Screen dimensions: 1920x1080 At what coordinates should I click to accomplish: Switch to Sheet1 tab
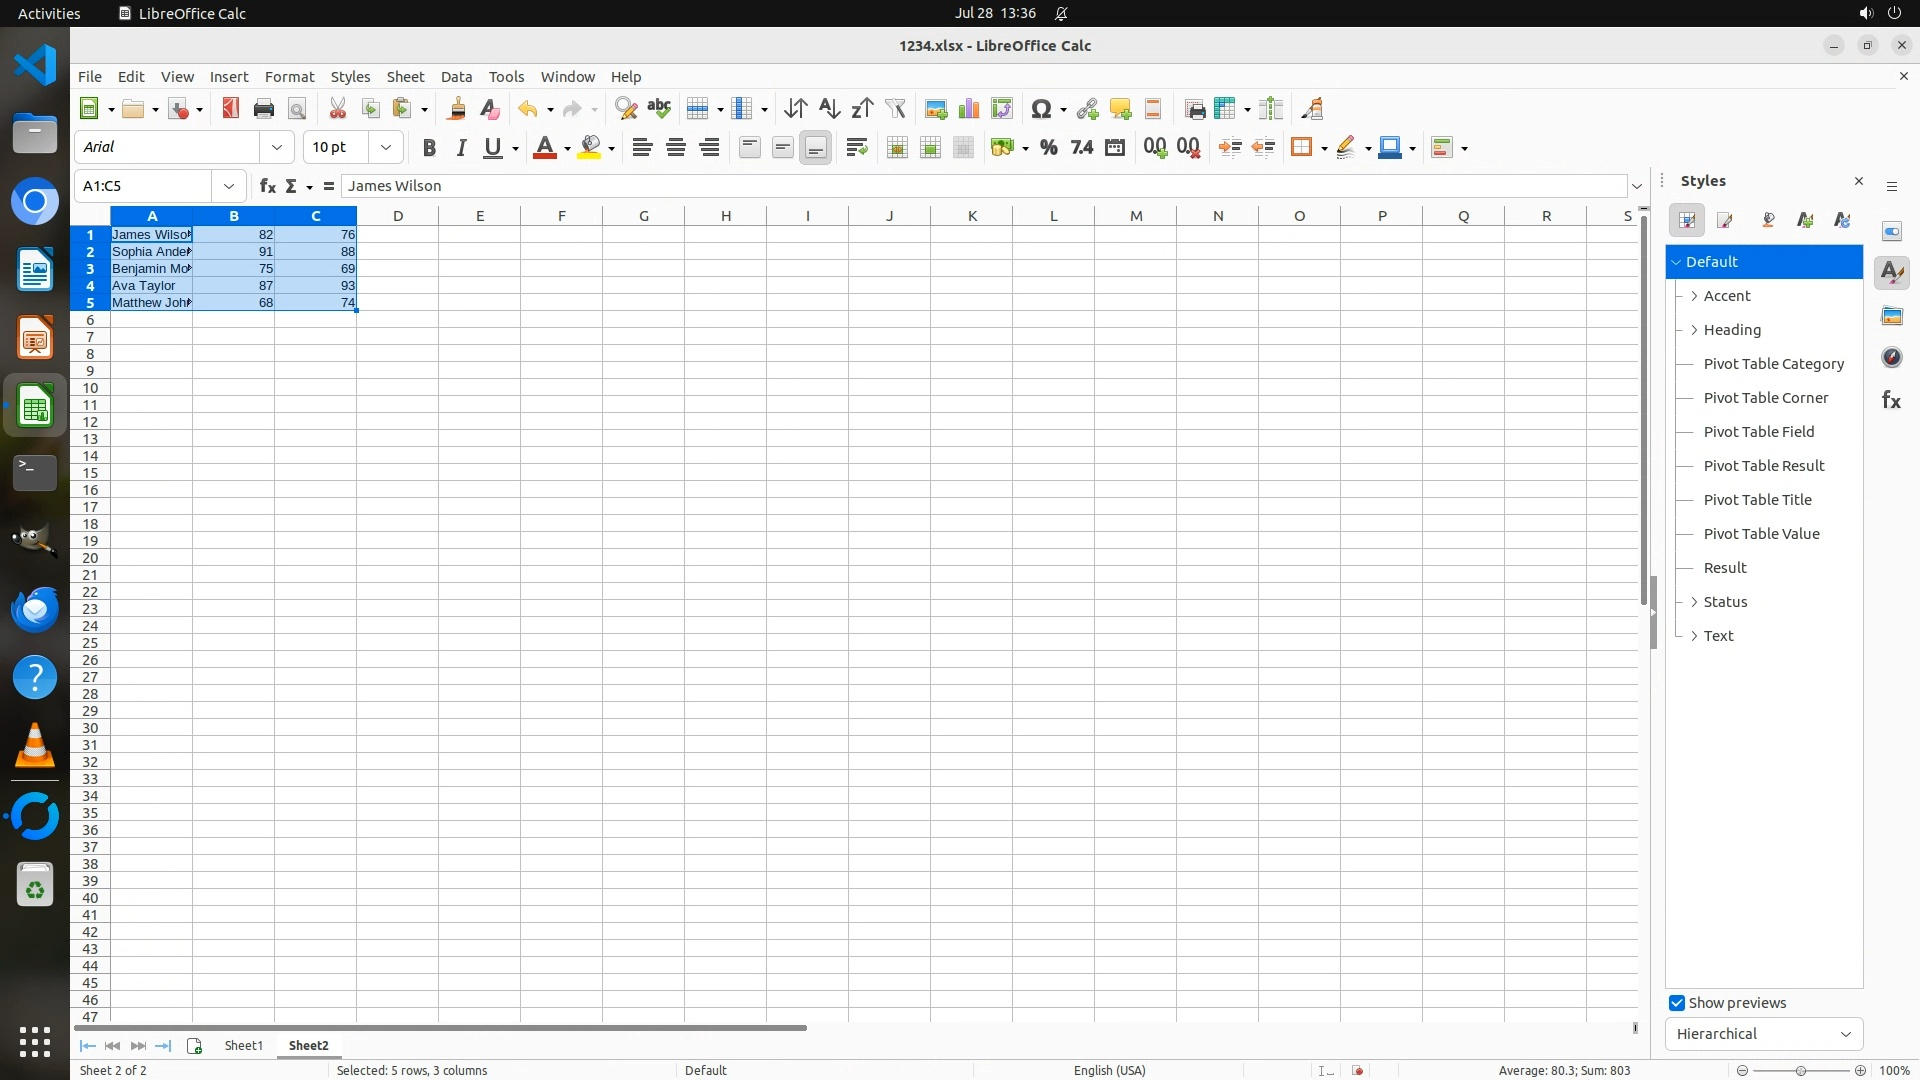[x=243, y=1045]
